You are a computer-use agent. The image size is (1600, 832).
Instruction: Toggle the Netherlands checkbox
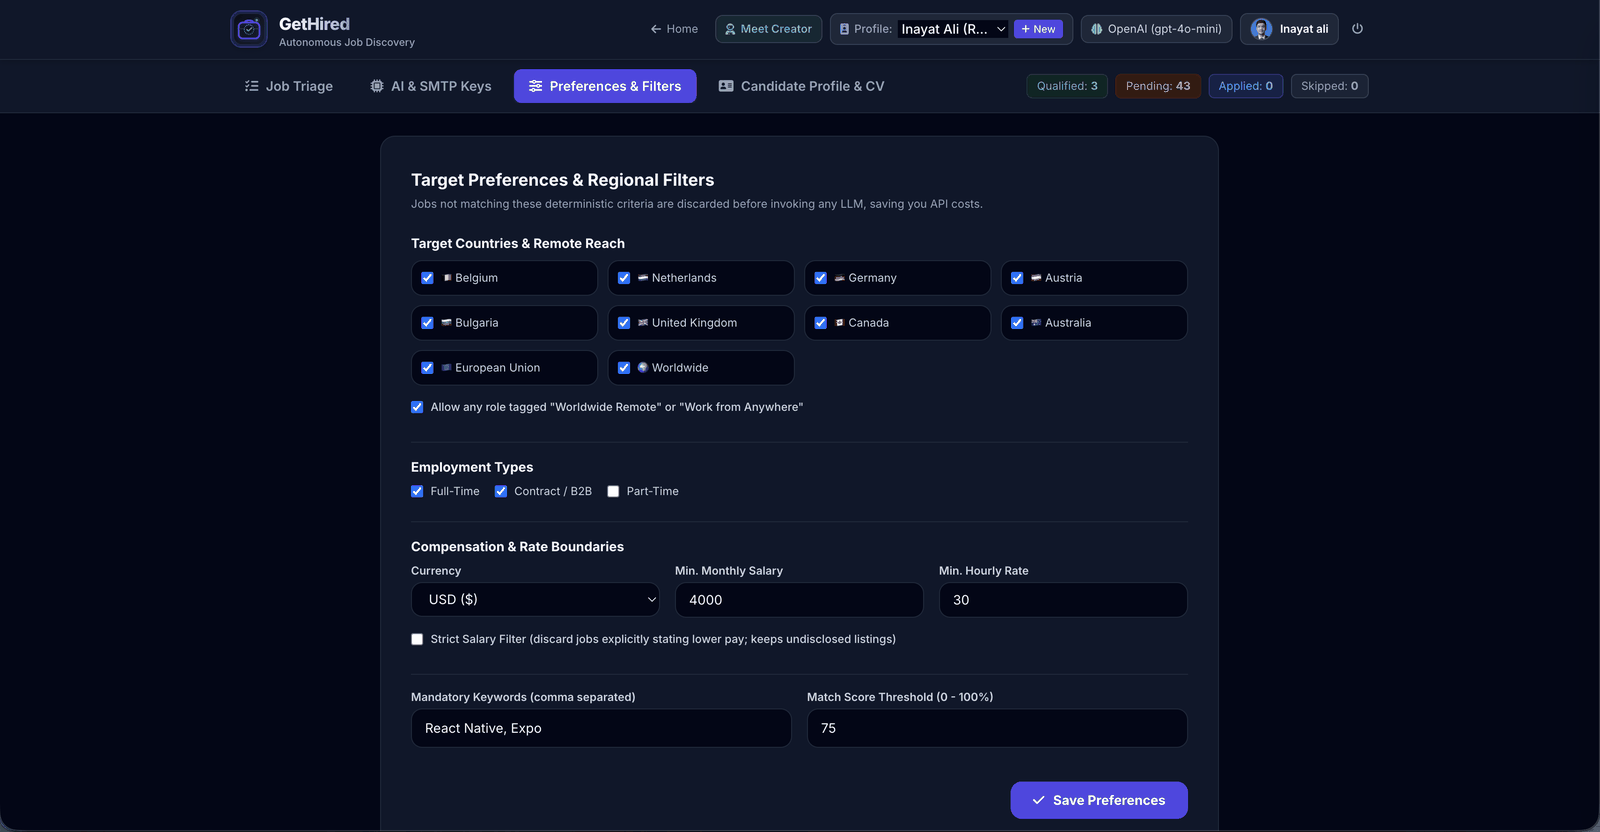[x=624, y=278]
